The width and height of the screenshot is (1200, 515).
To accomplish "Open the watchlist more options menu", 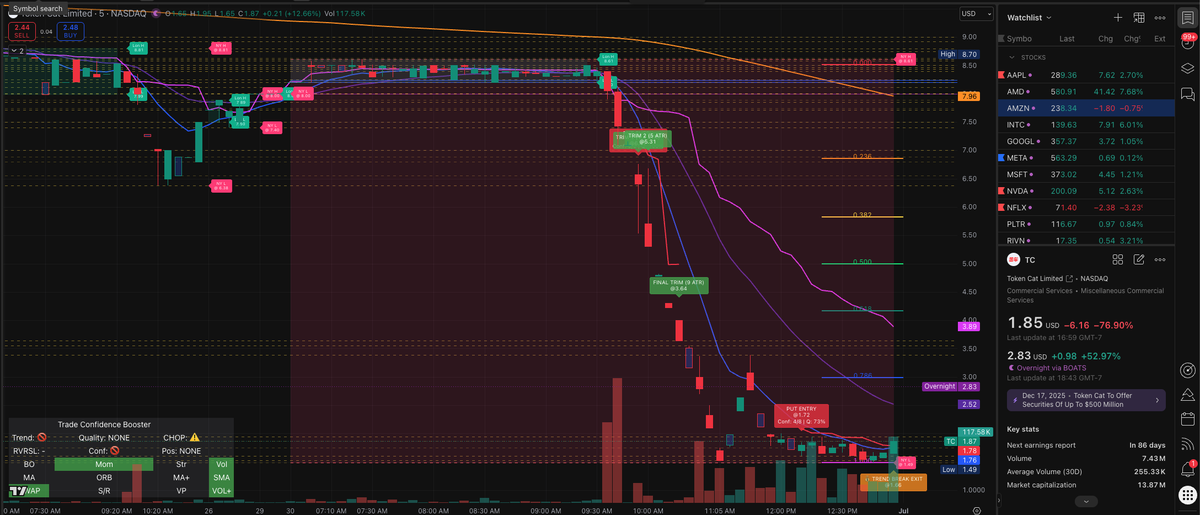I will (1159, 17).
